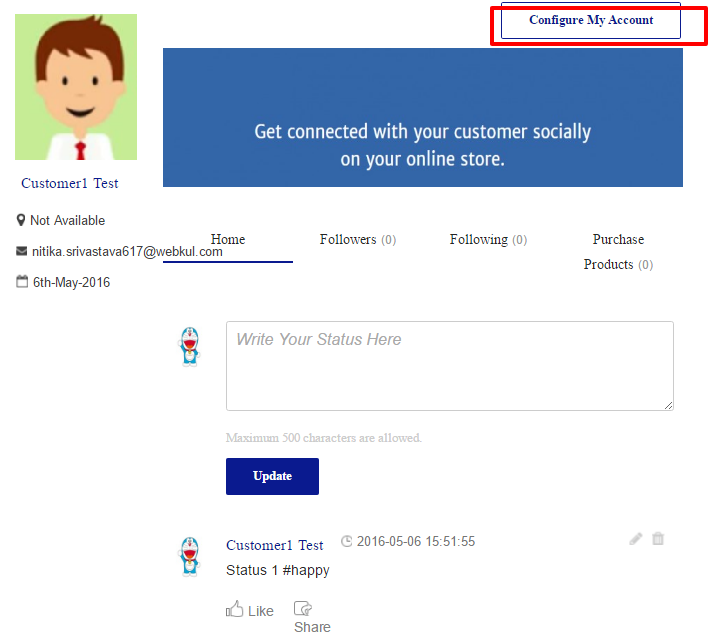Click the pencil edit icon on the status post
The height and width of the screenshot is (642, 720).
[x=636, y=539]
